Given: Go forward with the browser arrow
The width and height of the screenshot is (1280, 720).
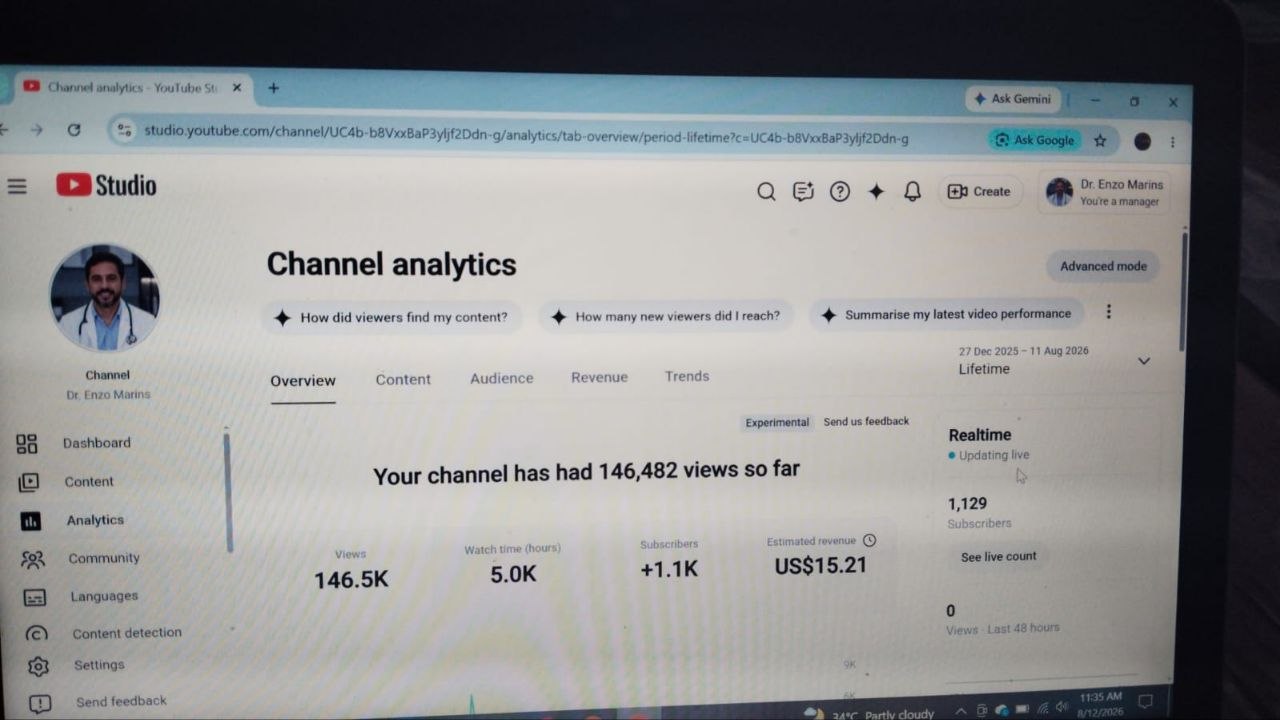Looking at the screenshot, I should pos(37,130).
